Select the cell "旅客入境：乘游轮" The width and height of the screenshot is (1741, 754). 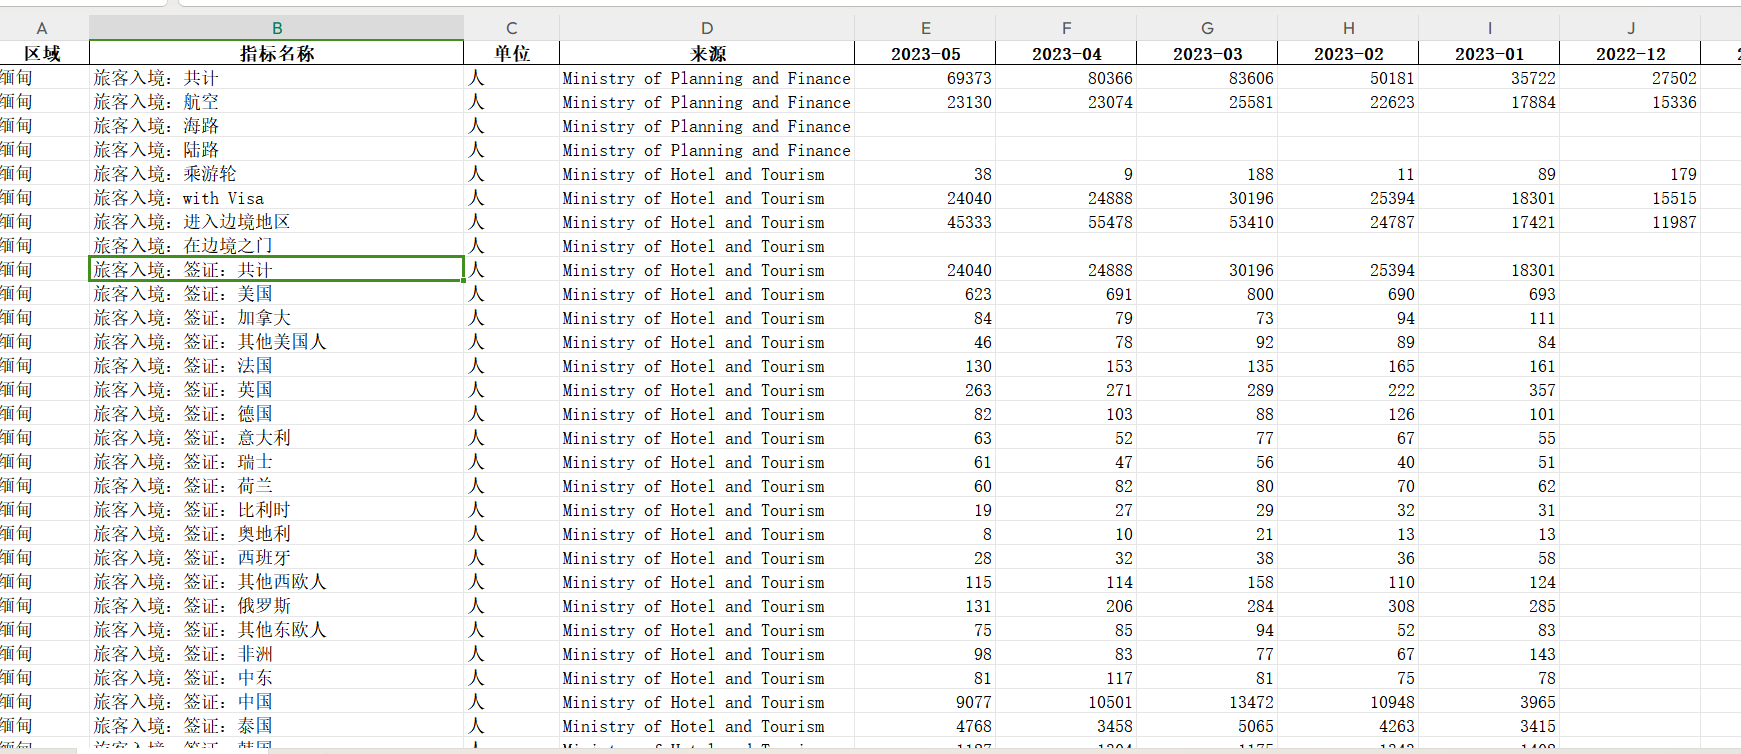pos(277,173)
